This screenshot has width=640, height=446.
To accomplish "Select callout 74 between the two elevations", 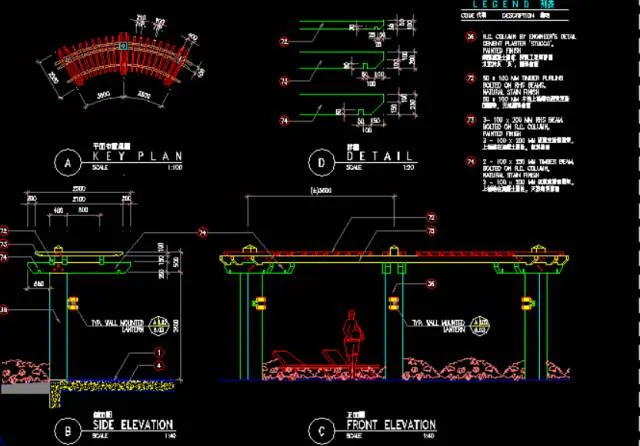I will pos(202,233).
